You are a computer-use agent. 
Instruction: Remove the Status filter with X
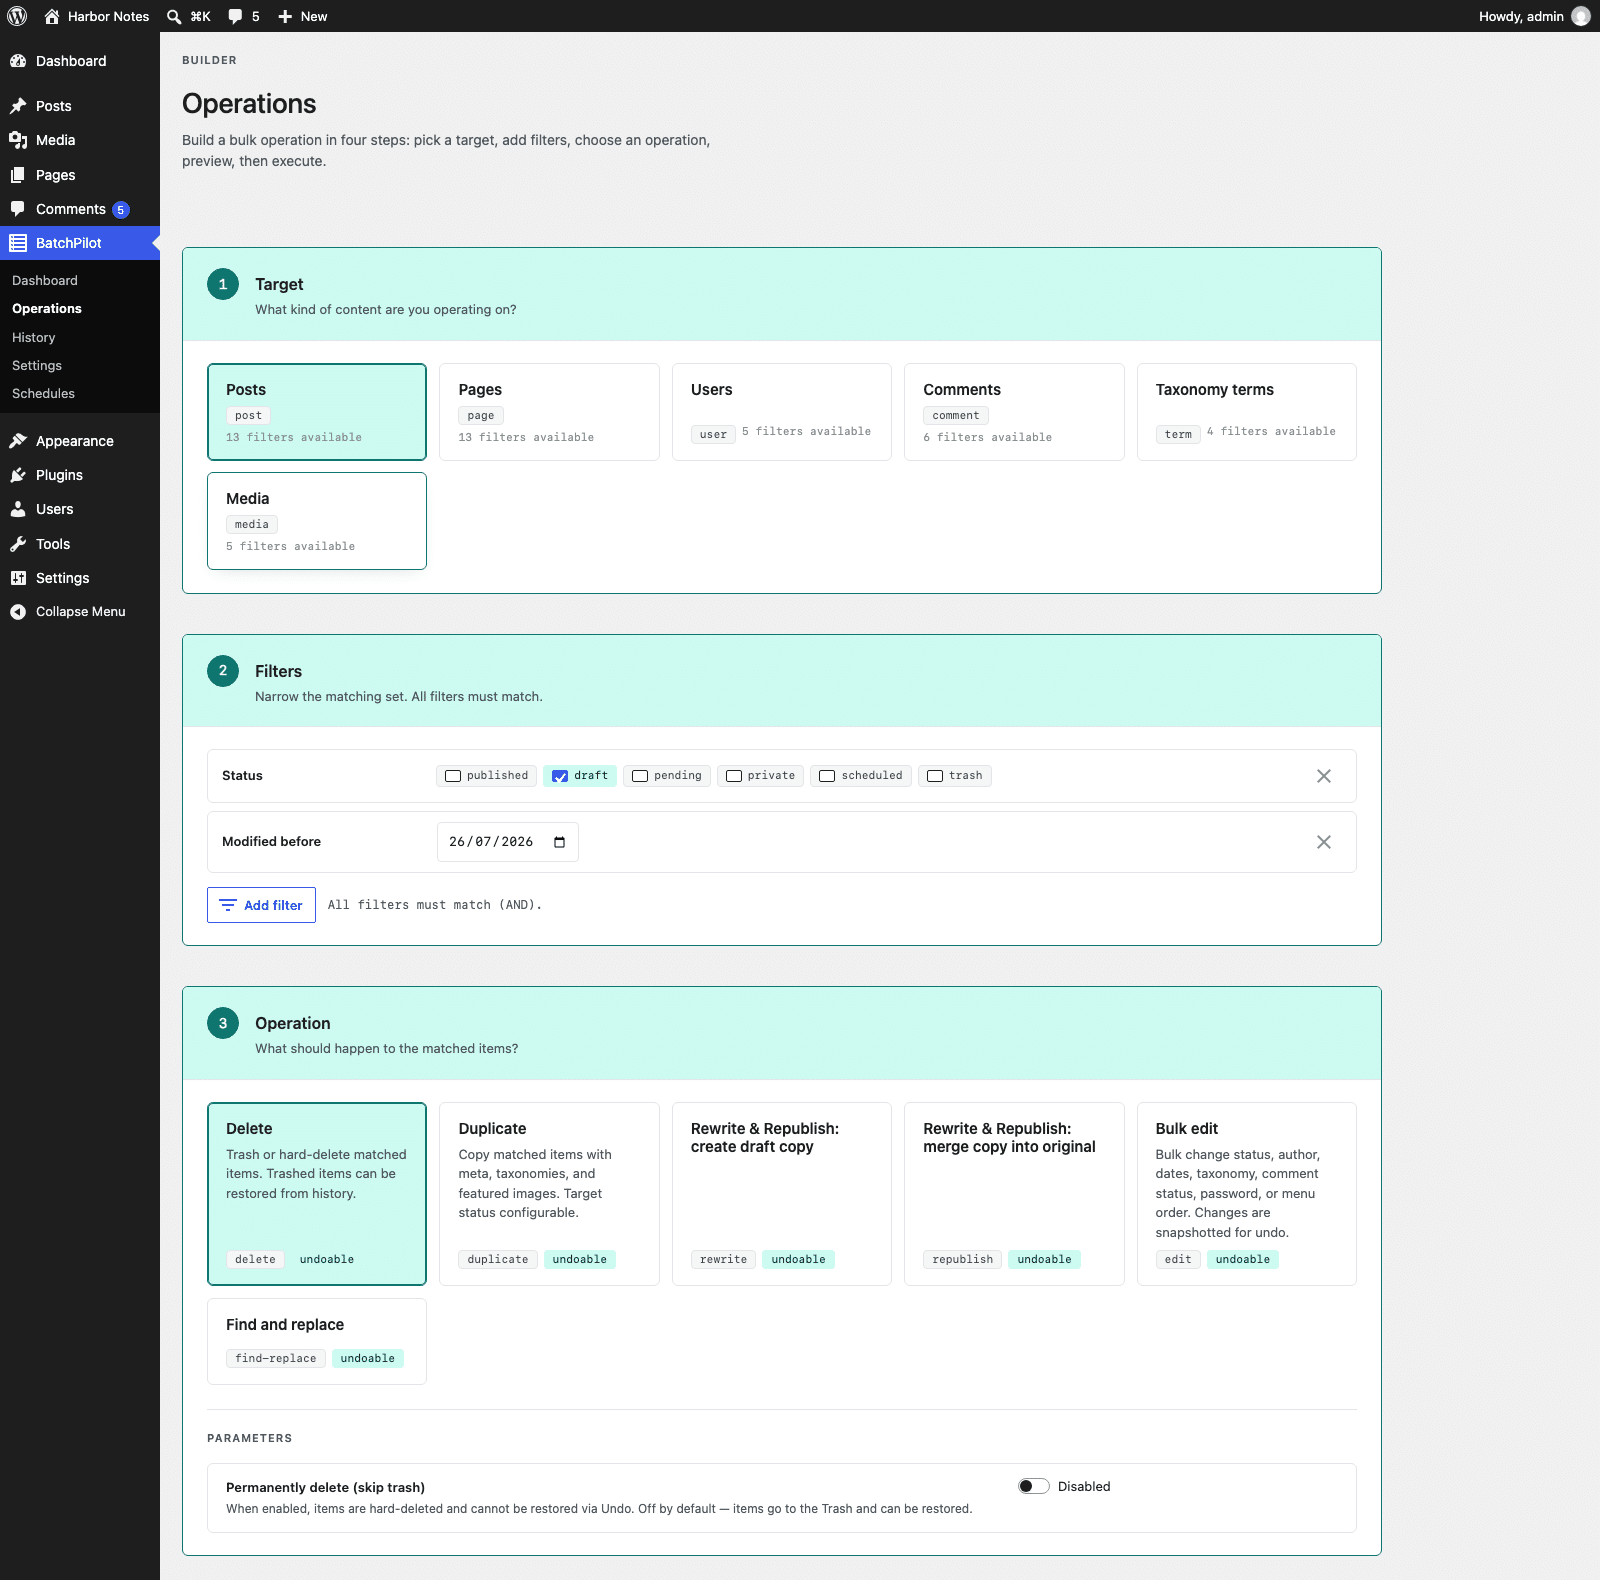[1324, 776]
